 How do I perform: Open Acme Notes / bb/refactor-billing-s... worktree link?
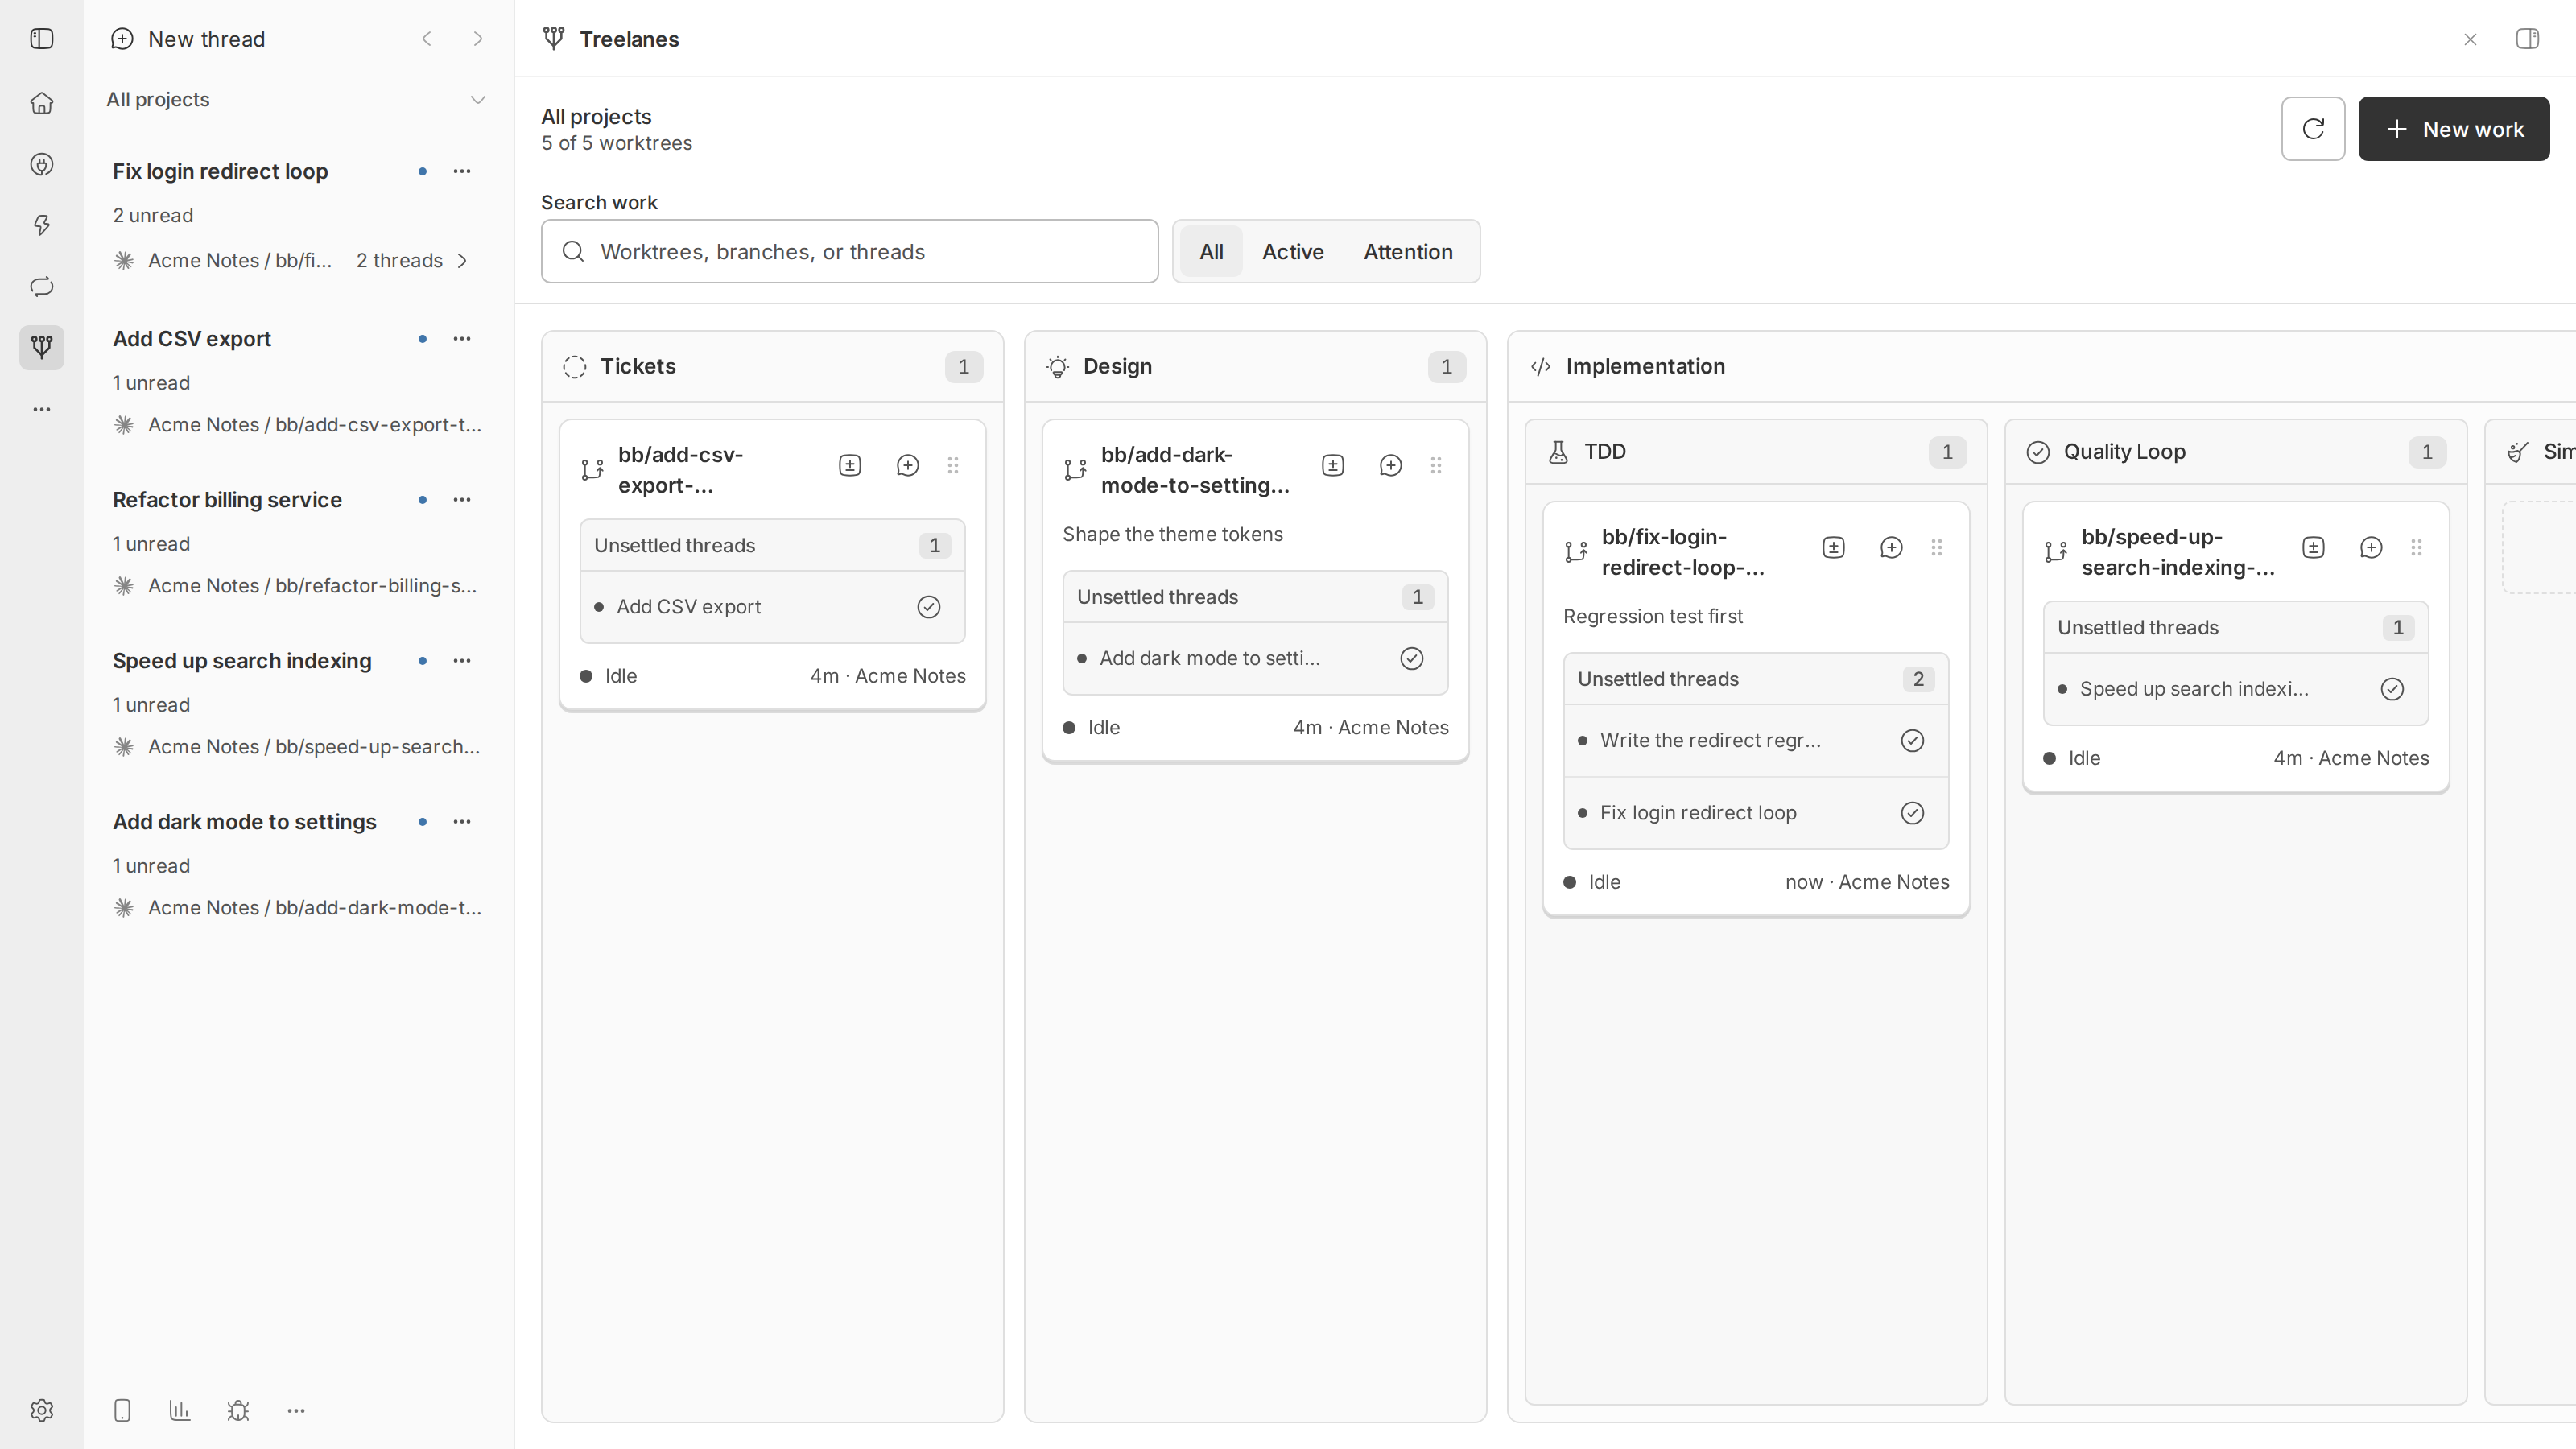(x=313, y=586)
